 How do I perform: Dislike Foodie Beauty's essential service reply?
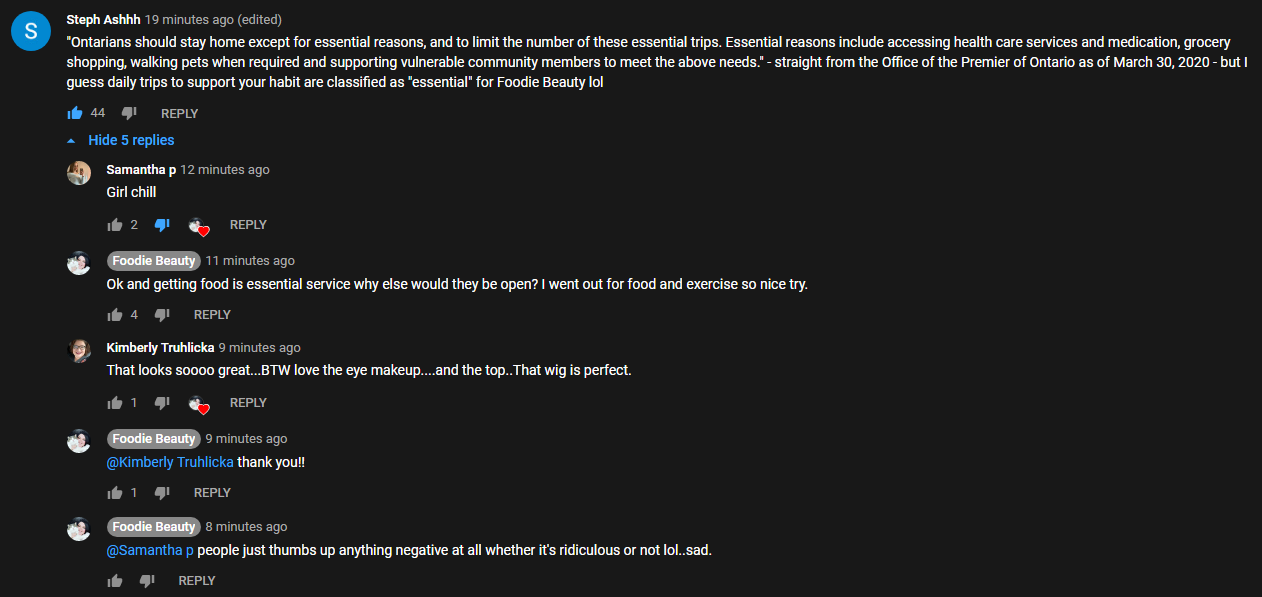[x=162, y=315]
